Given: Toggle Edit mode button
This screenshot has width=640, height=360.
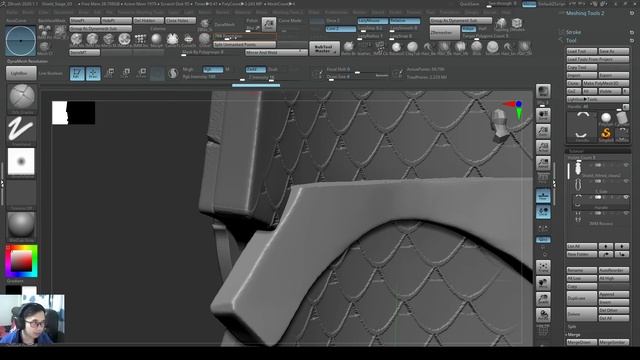Looking at the screenshot, I should 77,73.
